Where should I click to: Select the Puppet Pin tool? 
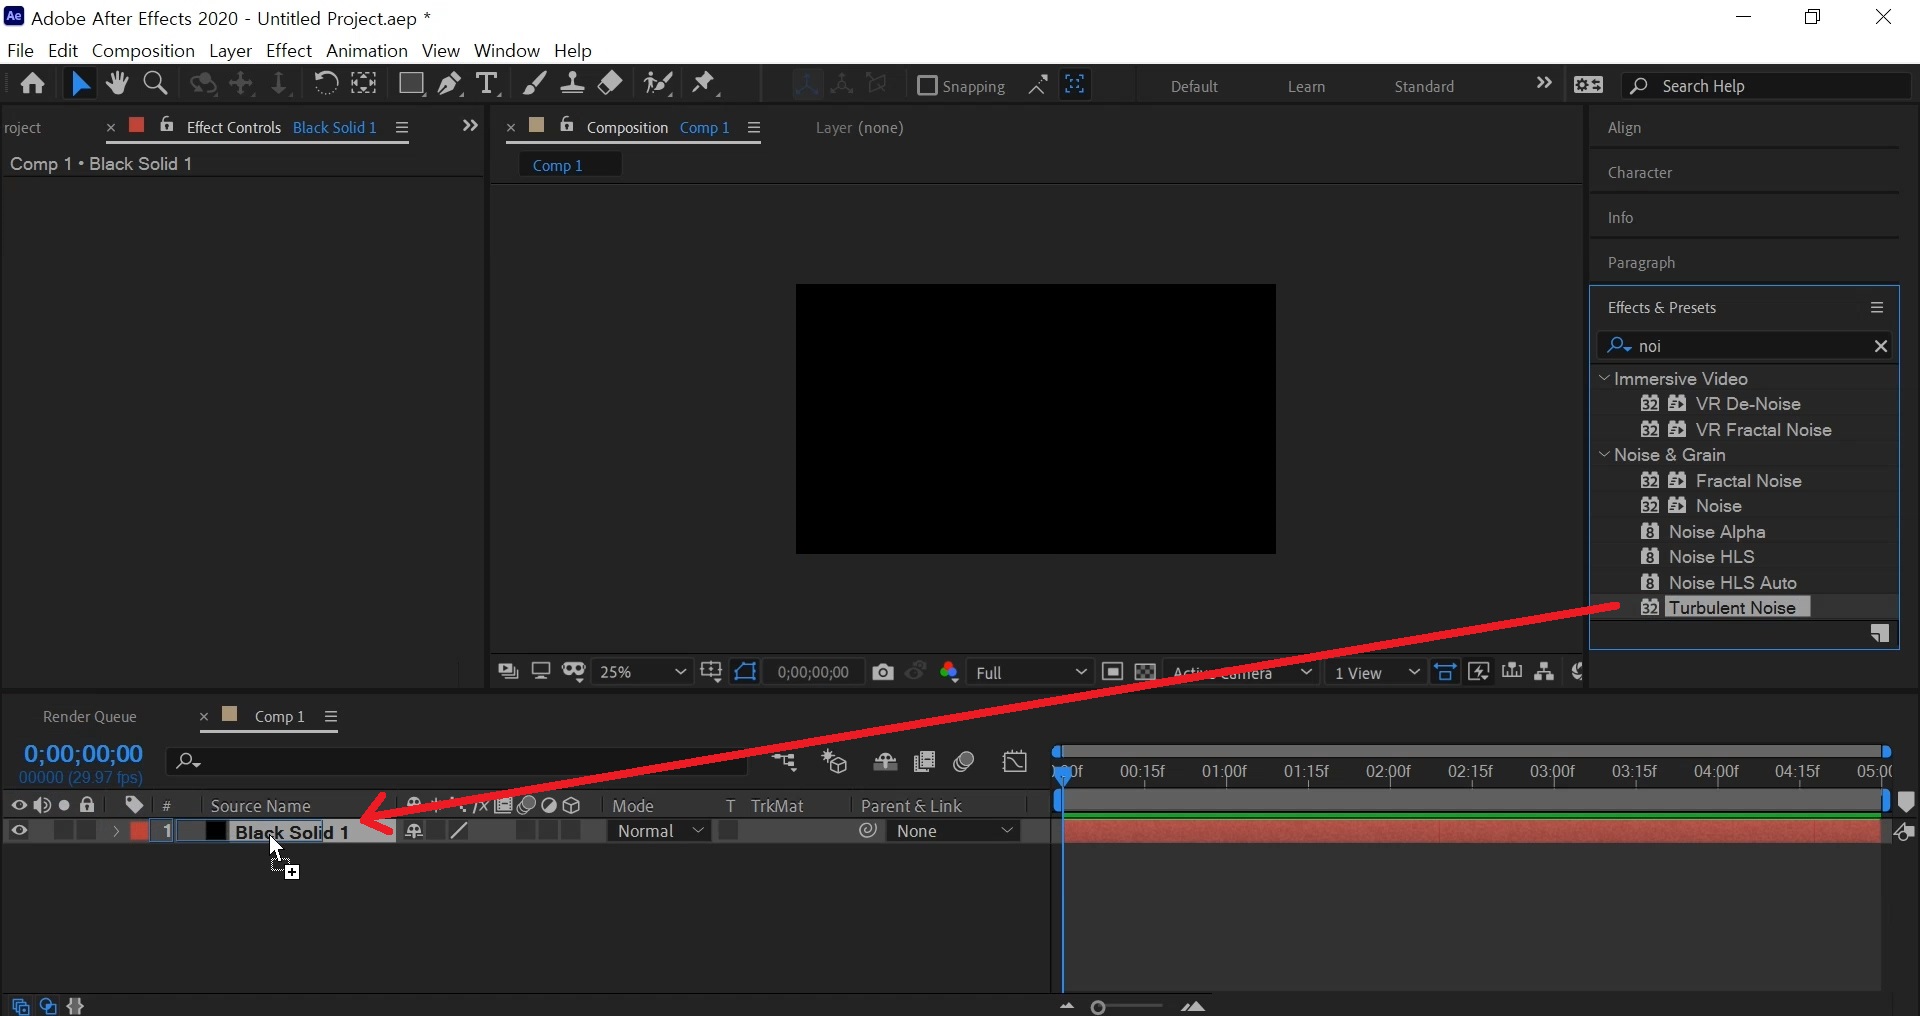click(705, 84)
